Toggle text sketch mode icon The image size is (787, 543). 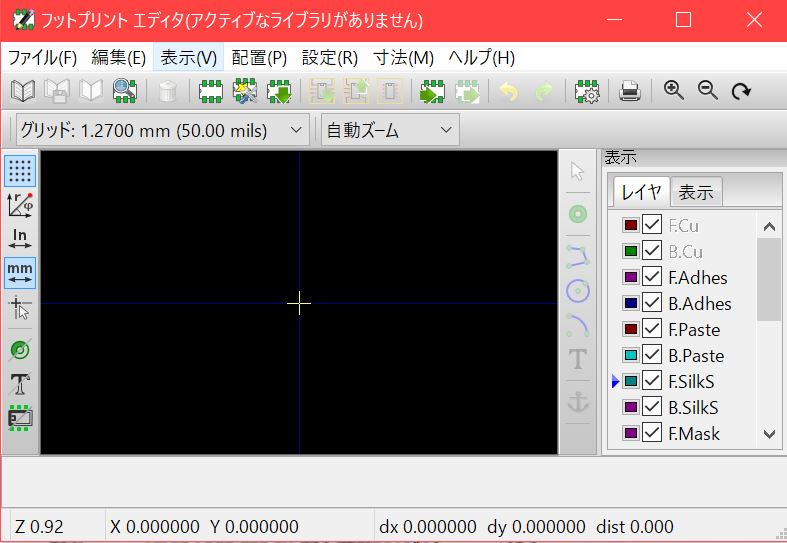20,384
